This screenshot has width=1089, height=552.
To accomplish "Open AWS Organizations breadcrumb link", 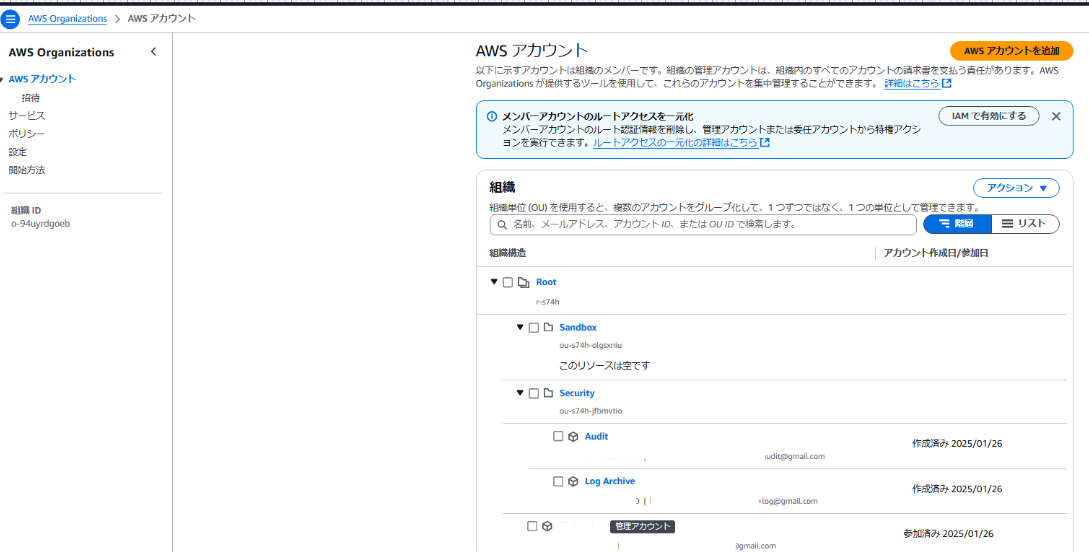I will (x=67, y=19).
